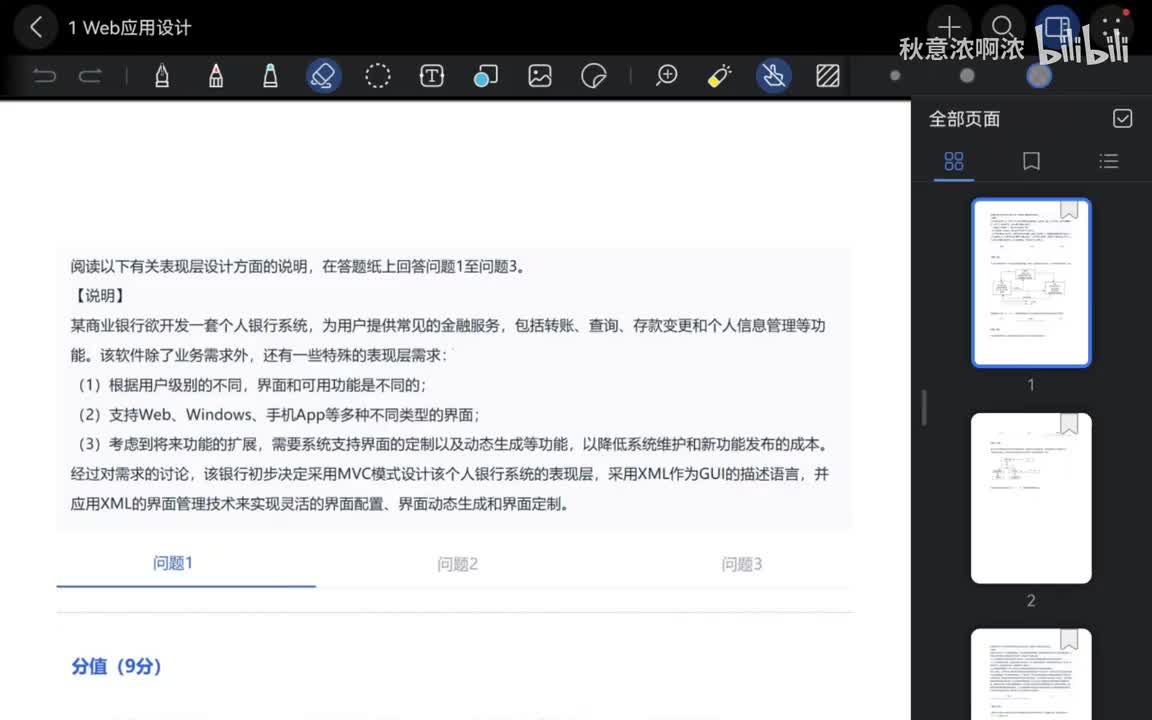
Task: Toggle select-all pages checkbox
Action: (1122, 118)
